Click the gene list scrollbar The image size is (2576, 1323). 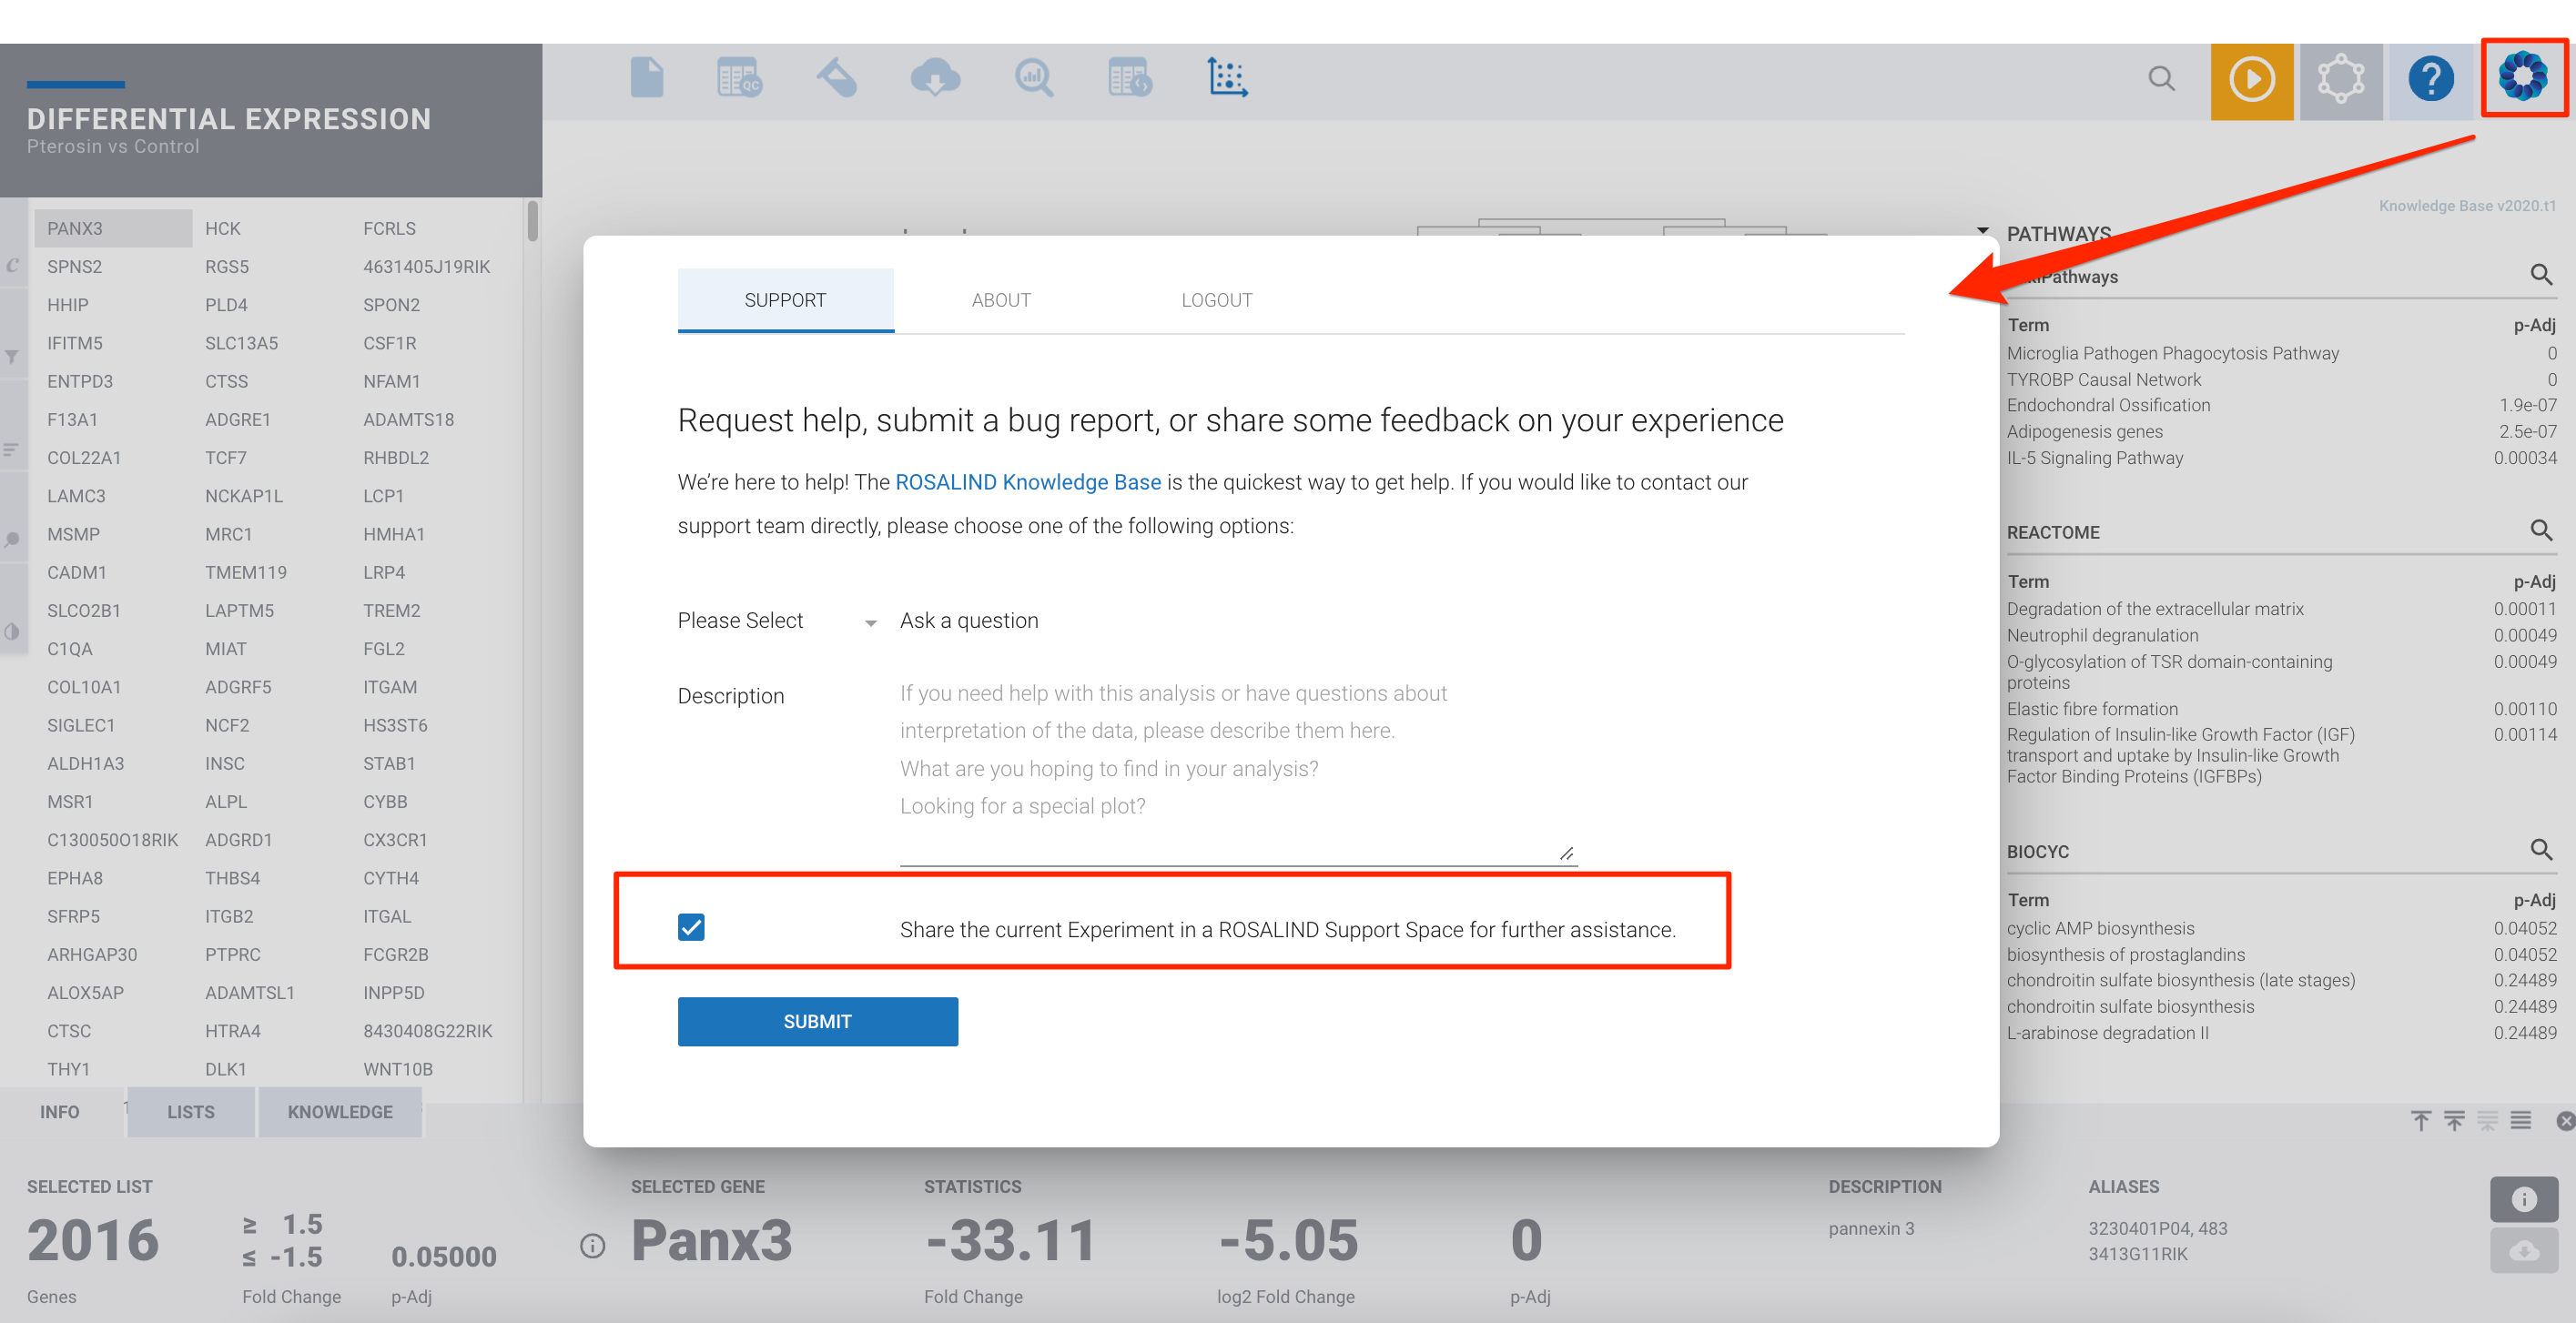(x=533, y=222)
